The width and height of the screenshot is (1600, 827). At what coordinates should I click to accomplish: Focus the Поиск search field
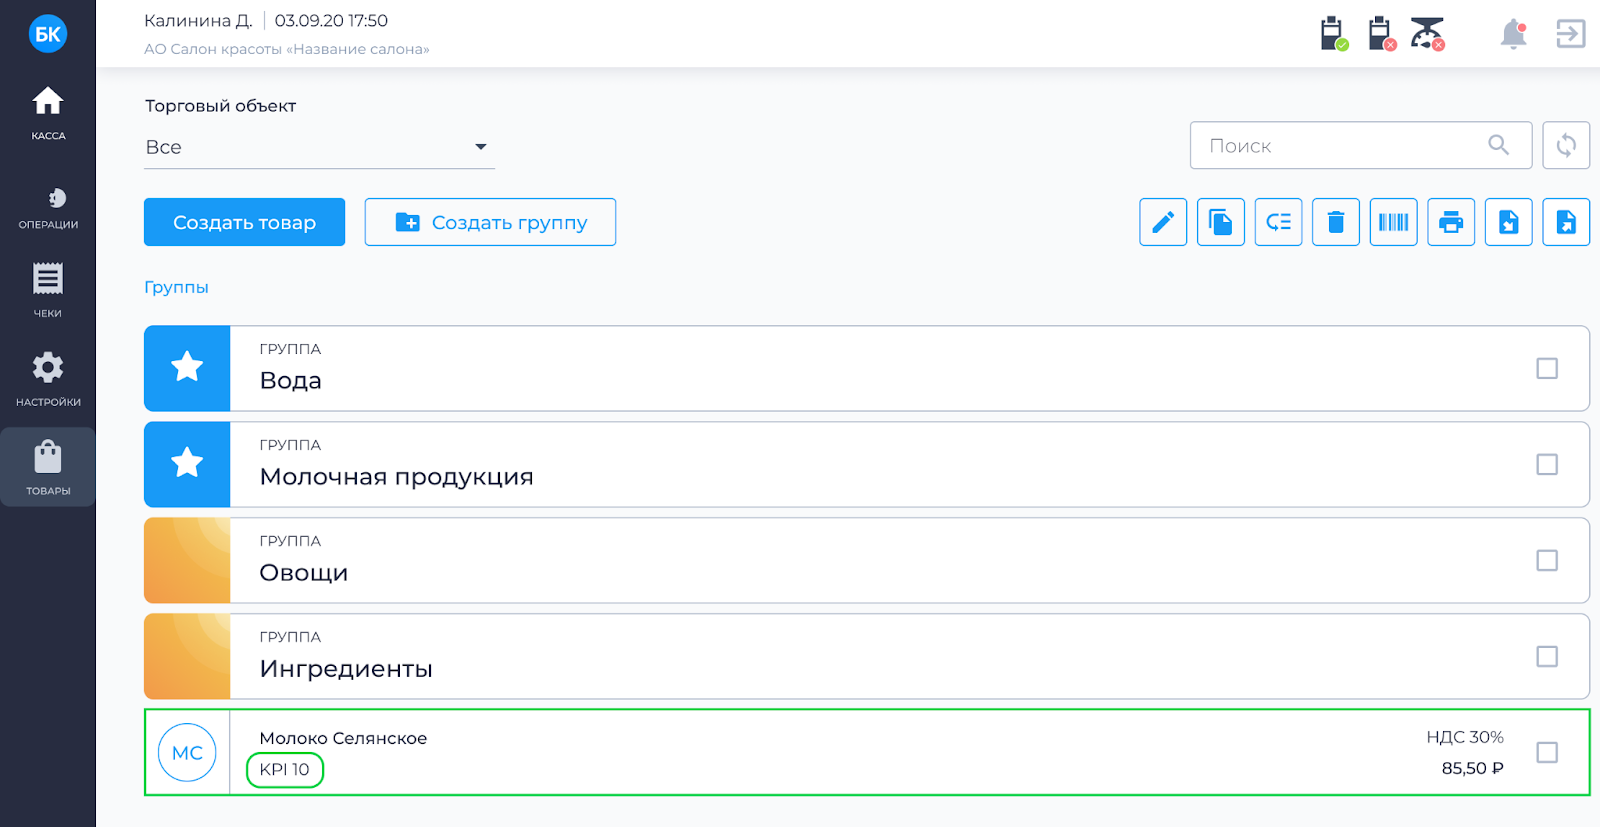pos(1340,146)
